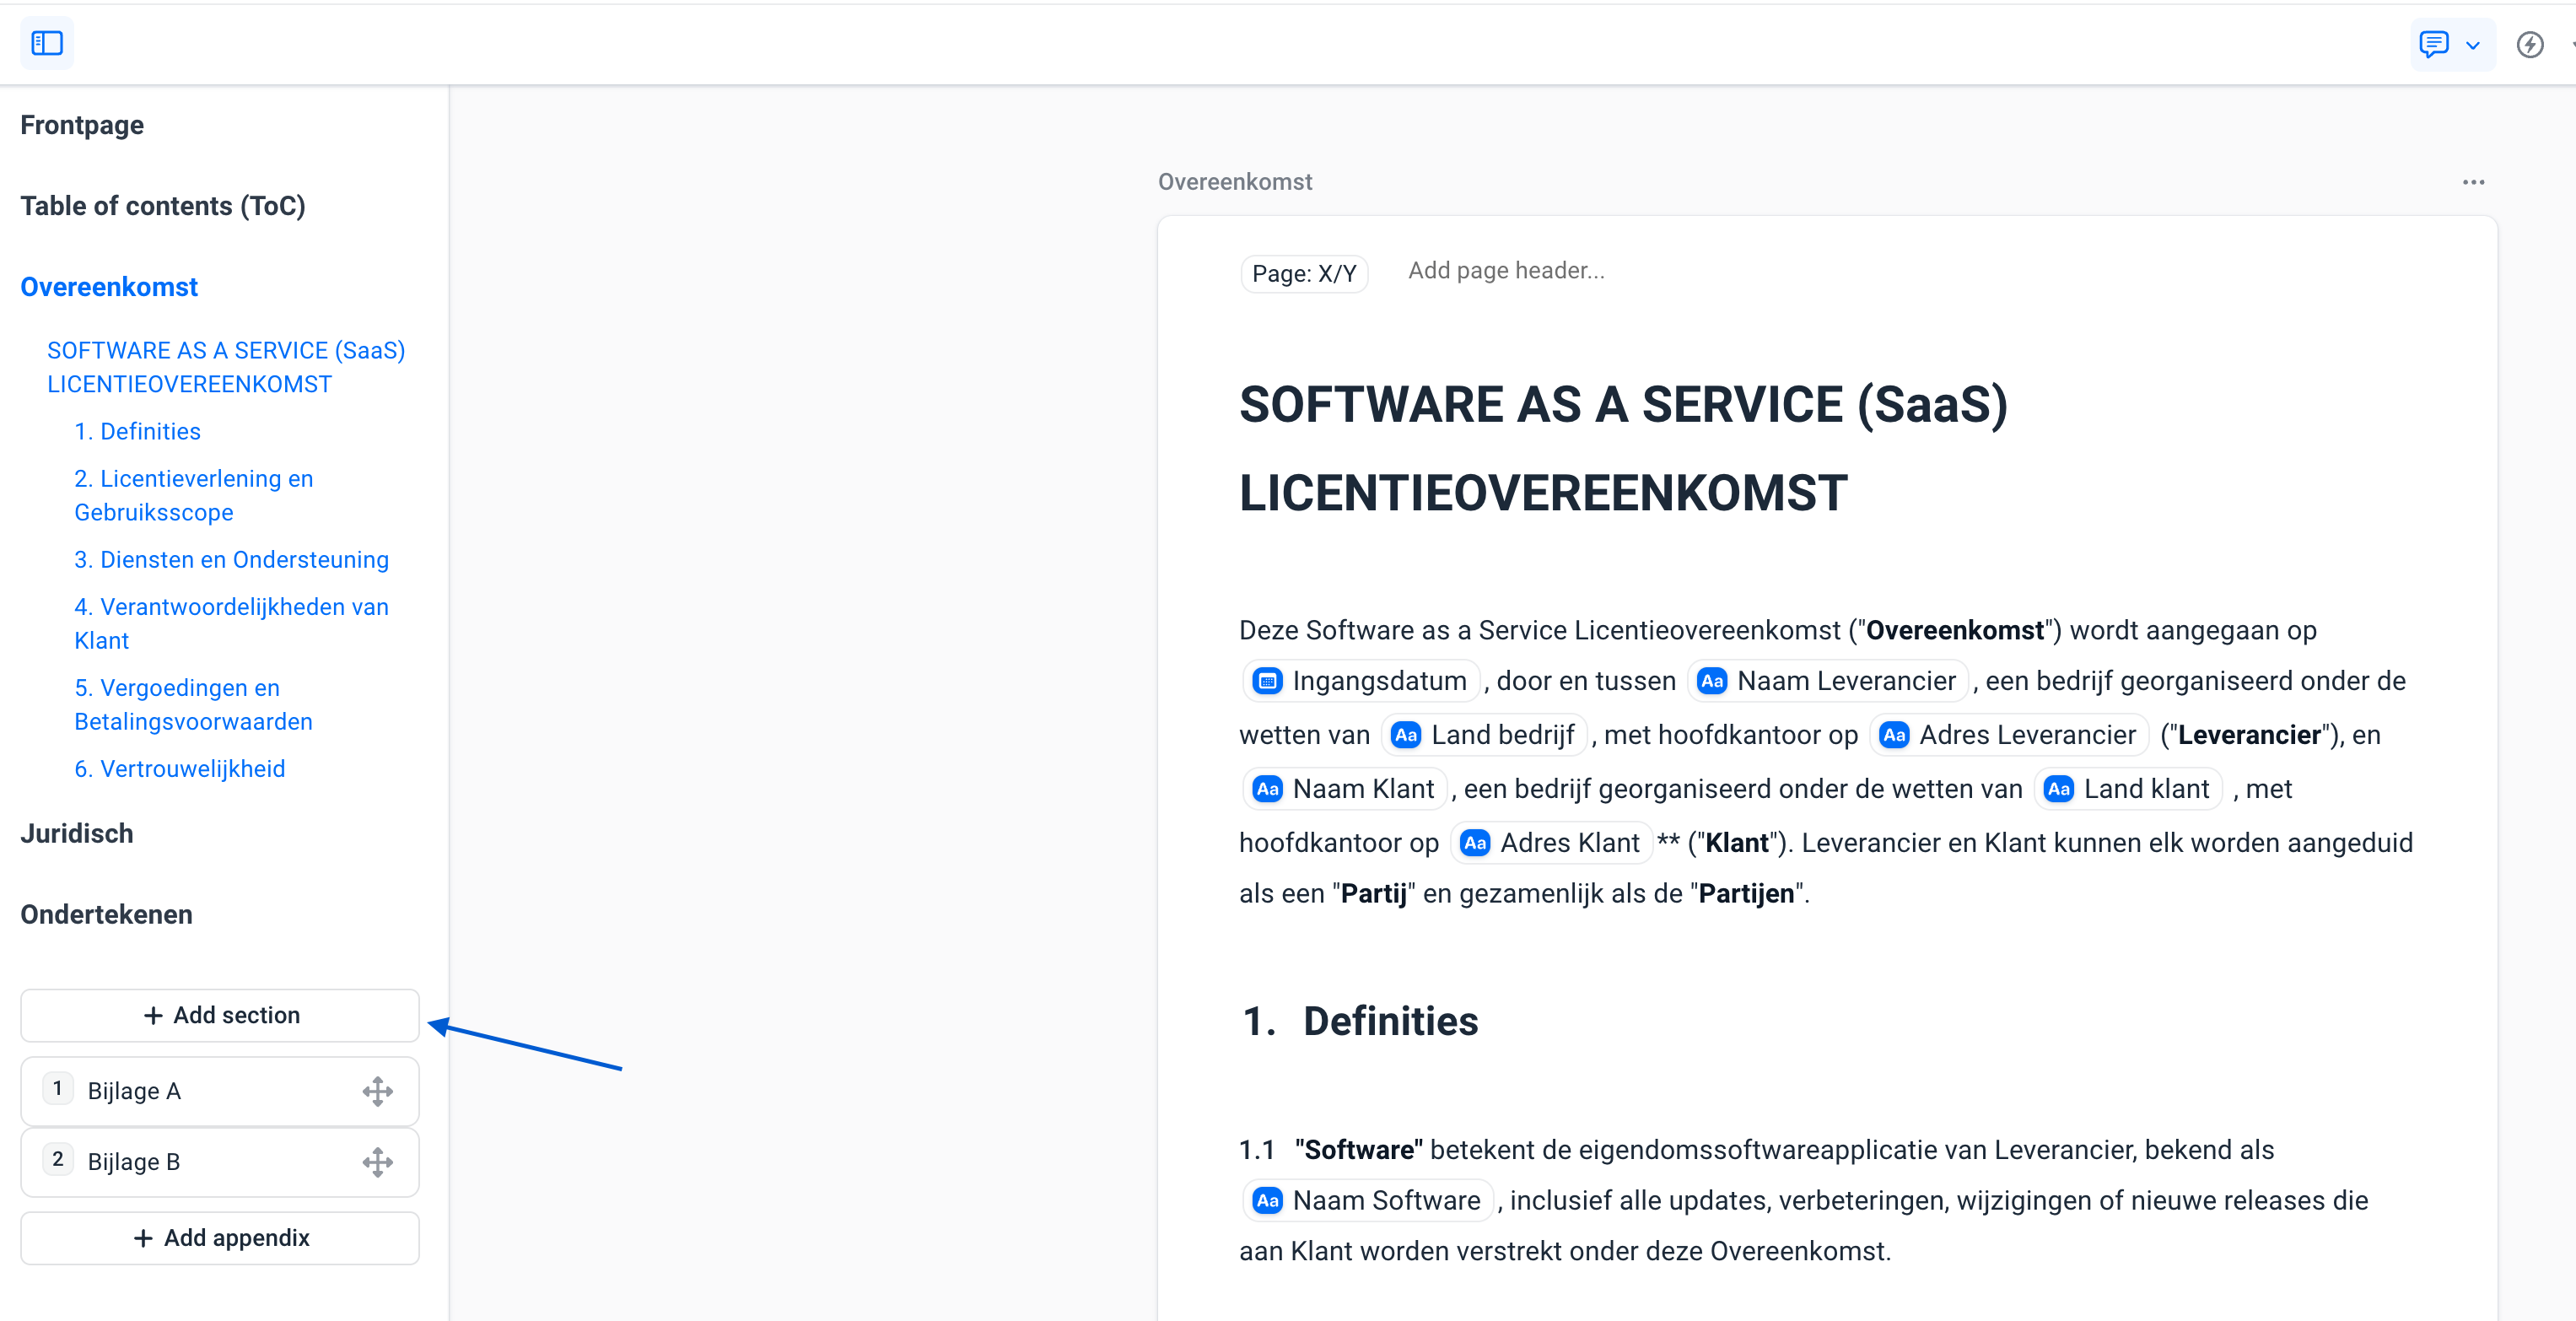Click the bold word "Partijen" in paragraph
The image size is (2576, 1321).
pyautogui.click(x=1746, y=894)
